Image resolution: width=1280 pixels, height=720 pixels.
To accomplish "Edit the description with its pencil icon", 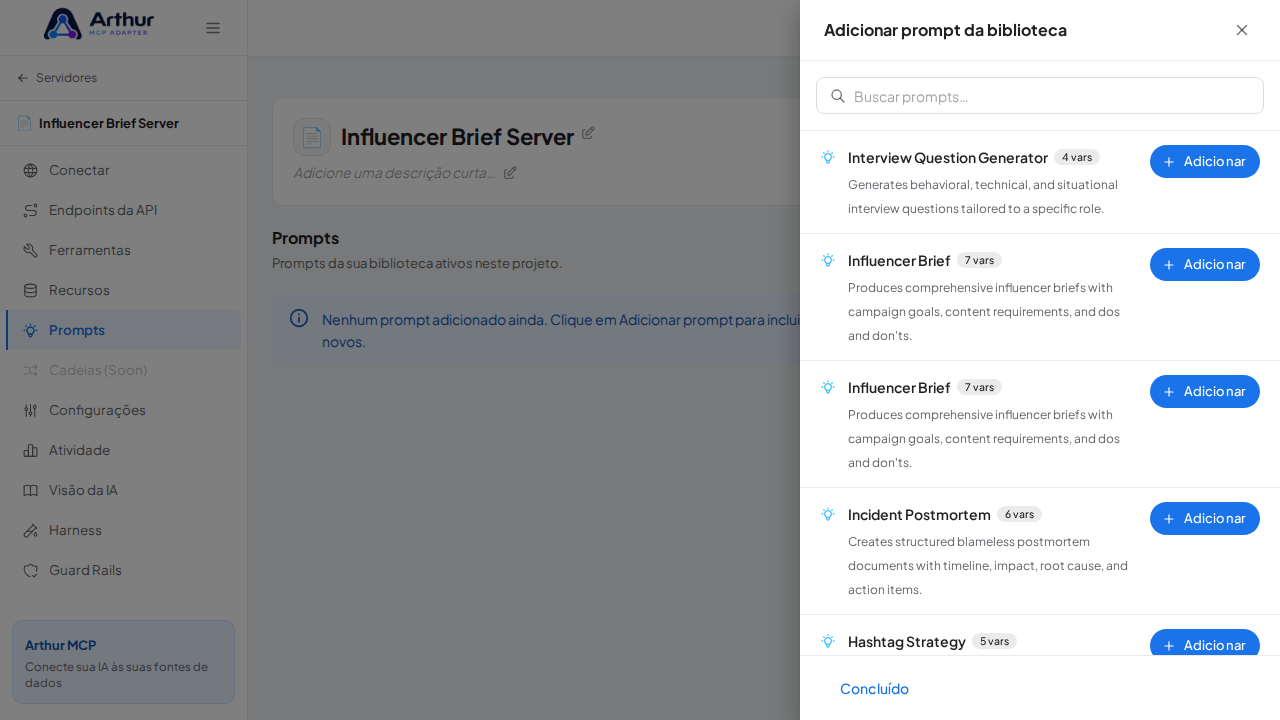I will (x=510, y=172).
